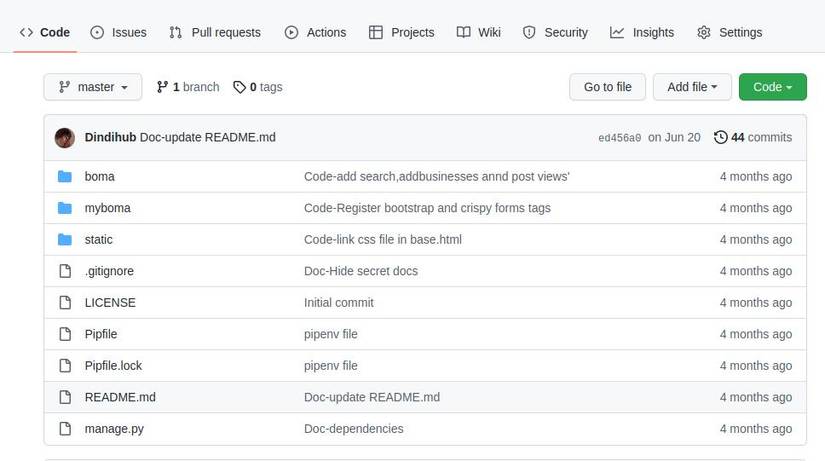The image size is (825, 461).
Task: Click the static folder icon
Action: [65, 240]
